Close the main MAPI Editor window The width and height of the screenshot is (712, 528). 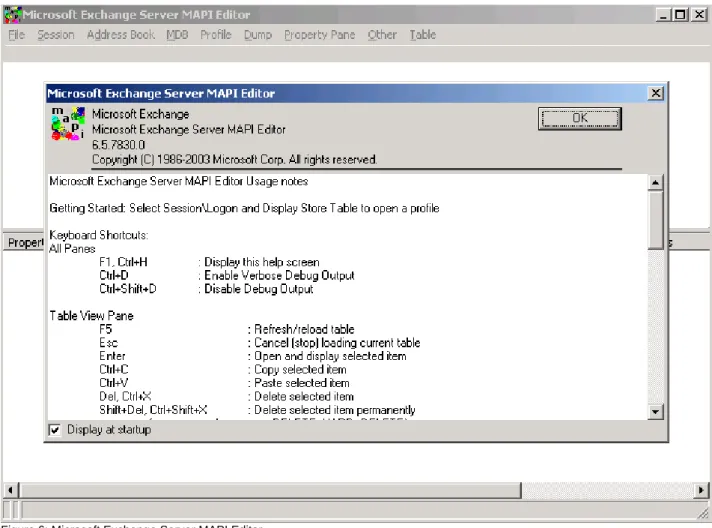pyautogui.click(x=699, y=15)
